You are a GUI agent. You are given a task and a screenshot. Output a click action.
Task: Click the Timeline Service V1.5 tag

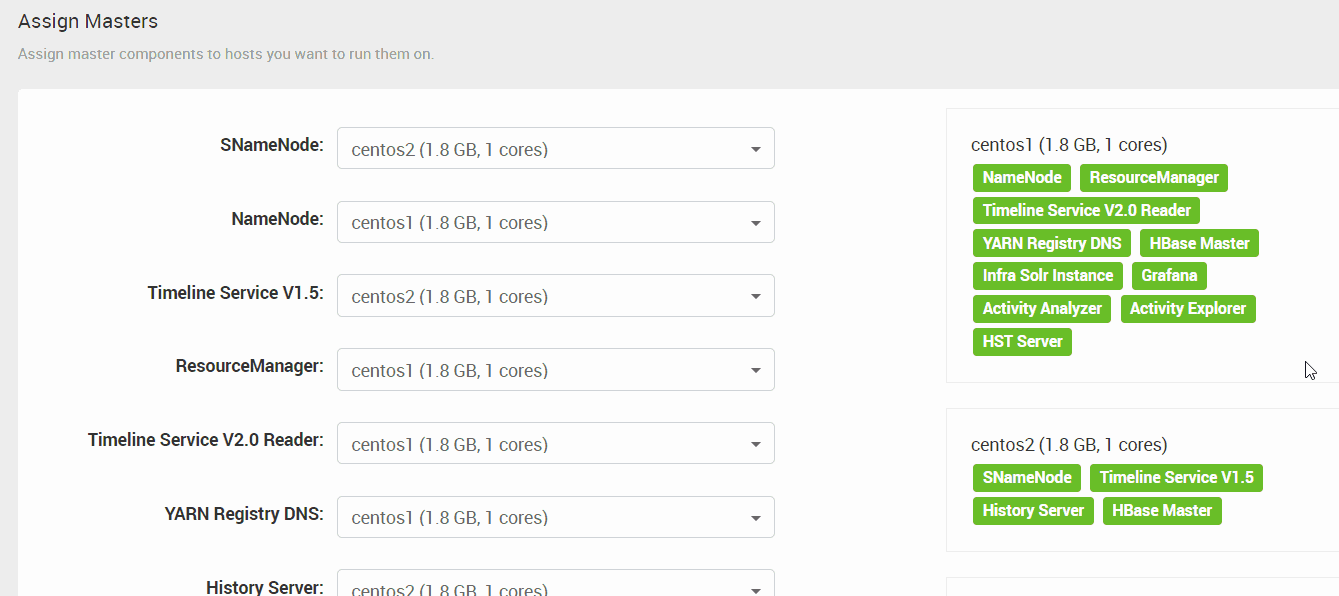tap(1176, 478)
